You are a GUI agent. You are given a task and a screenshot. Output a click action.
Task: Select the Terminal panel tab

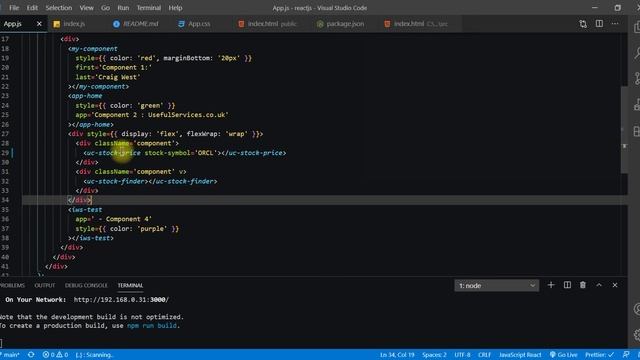click(130, 286)
